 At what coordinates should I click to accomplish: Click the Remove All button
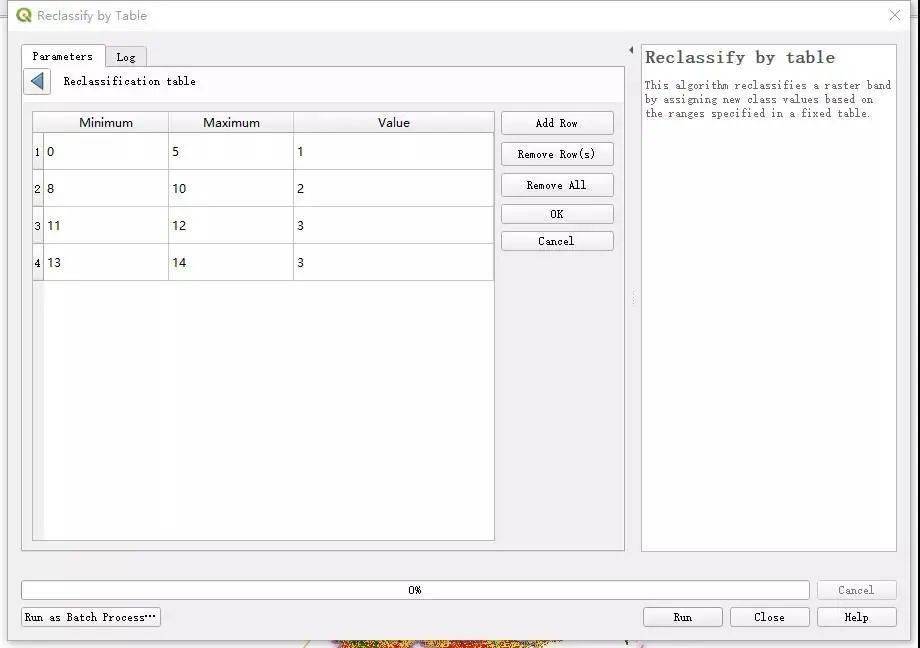click(556, 184)
